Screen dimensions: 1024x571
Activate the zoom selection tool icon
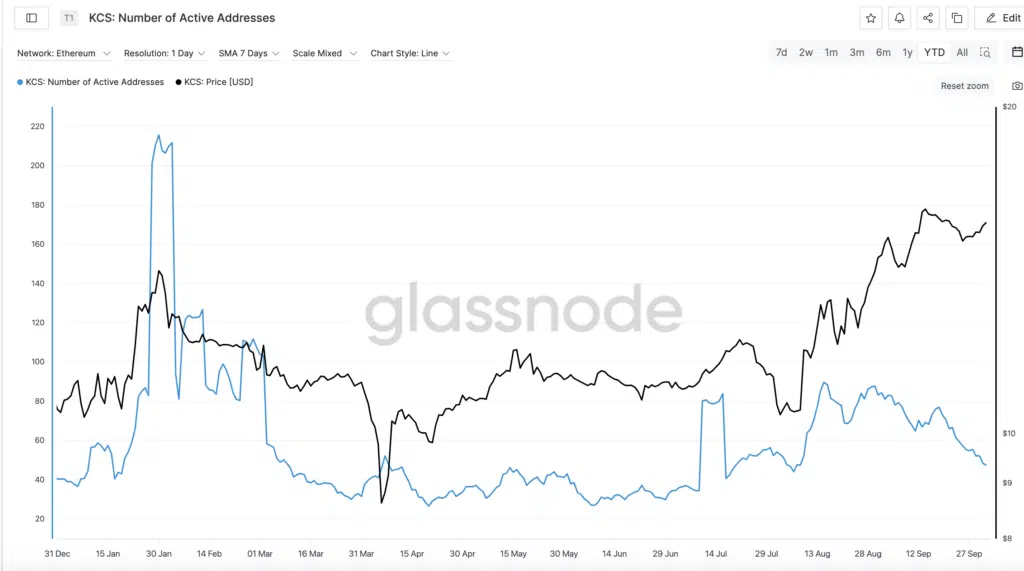click(986, 53)
